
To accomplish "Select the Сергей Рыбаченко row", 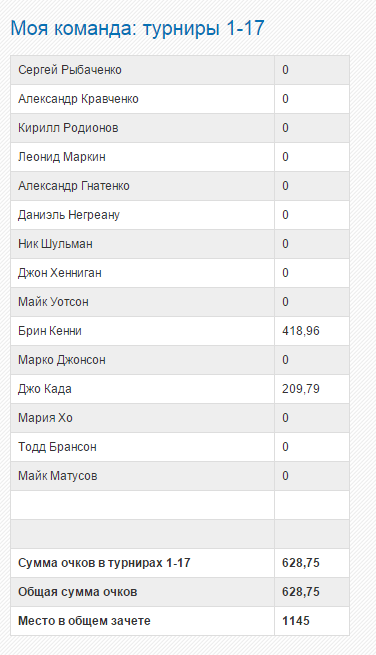I will coord(180,70).
